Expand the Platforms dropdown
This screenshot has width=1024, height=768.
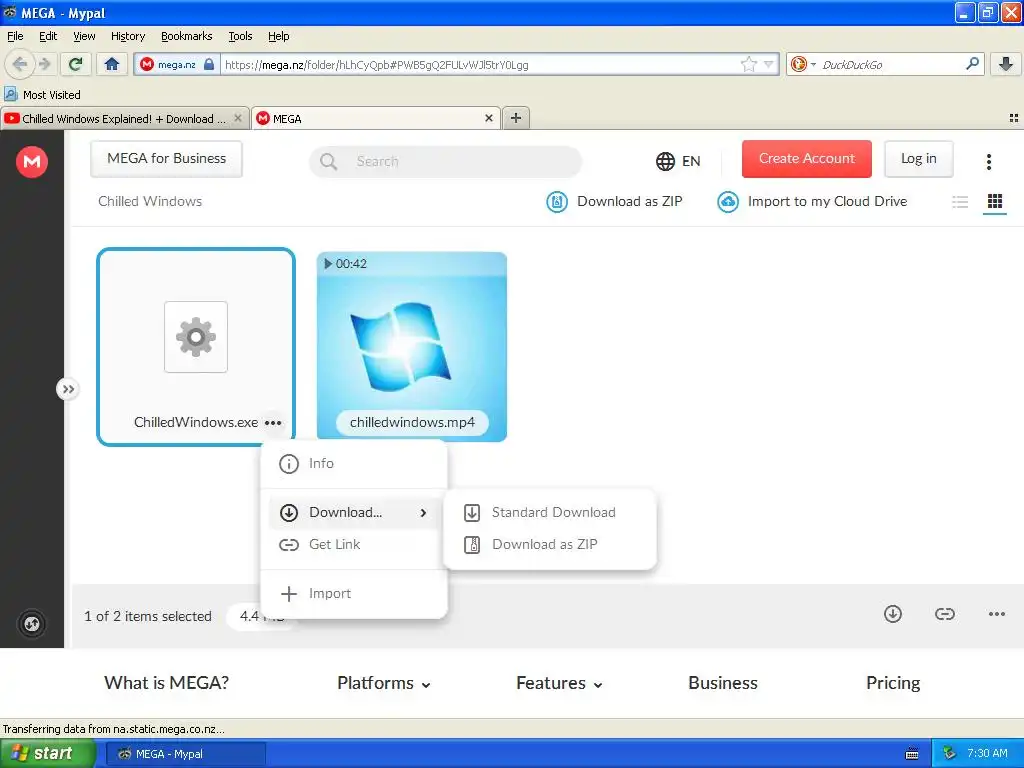(384, 683)
